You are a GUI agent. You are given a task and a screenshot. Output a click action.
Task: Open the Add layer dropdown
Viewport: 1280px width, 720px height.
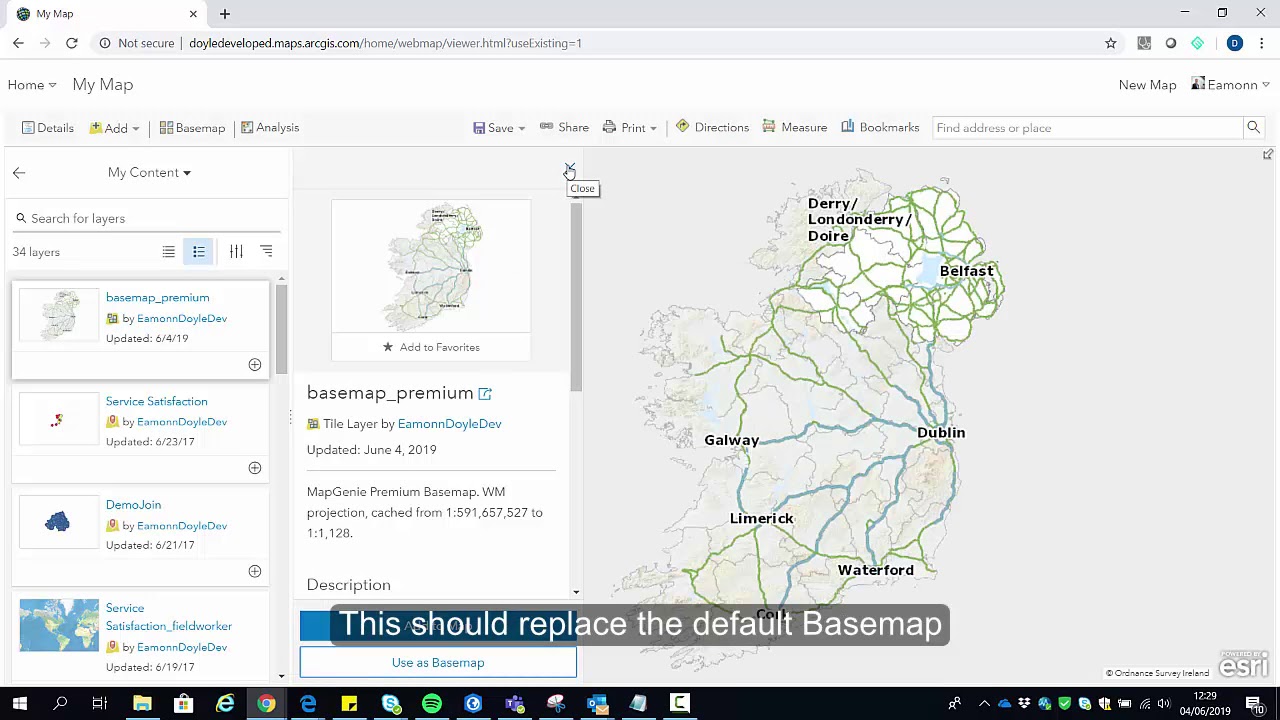(115, 128)
